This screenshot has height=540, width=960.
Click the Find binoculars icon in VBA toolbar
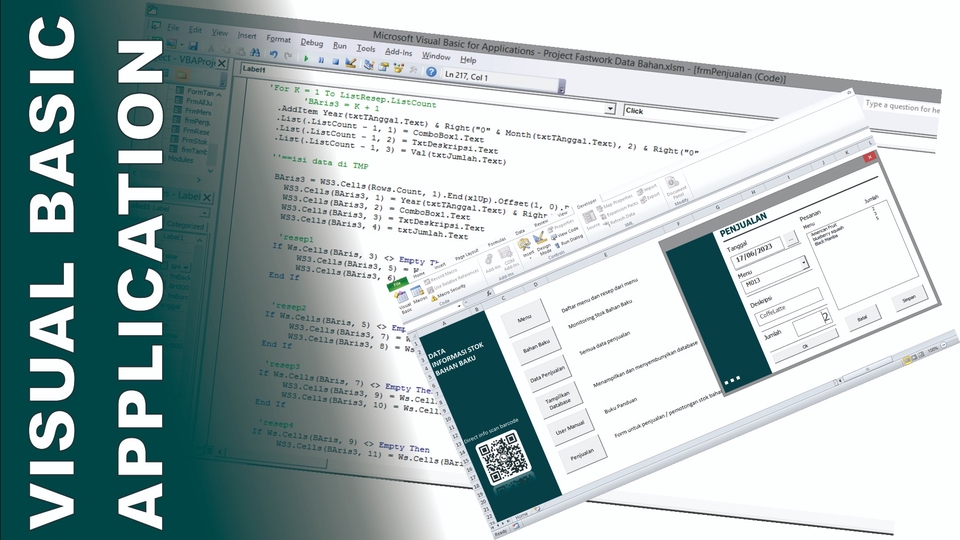pos(255,53)
